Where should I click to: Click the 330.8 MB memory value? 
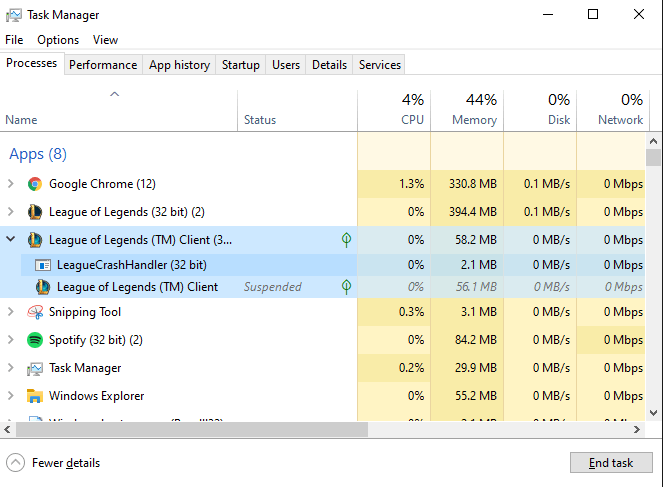point(473,184)
